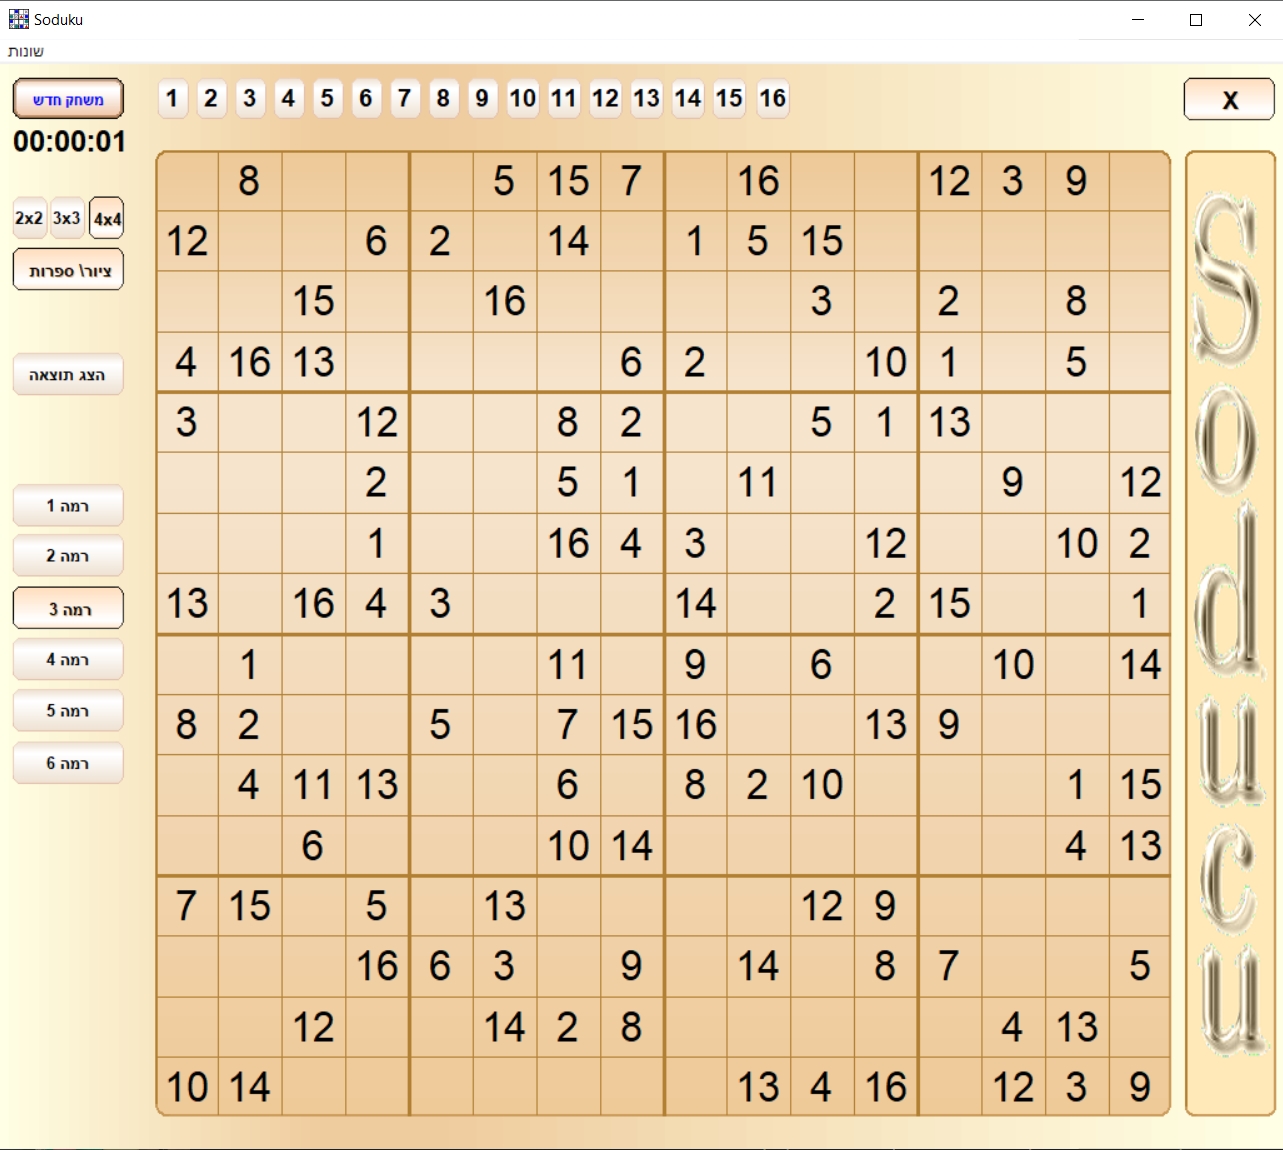Pick number 5 from the number selector row
This screenshot has width=1283, height=1150.
click(327, 98)
